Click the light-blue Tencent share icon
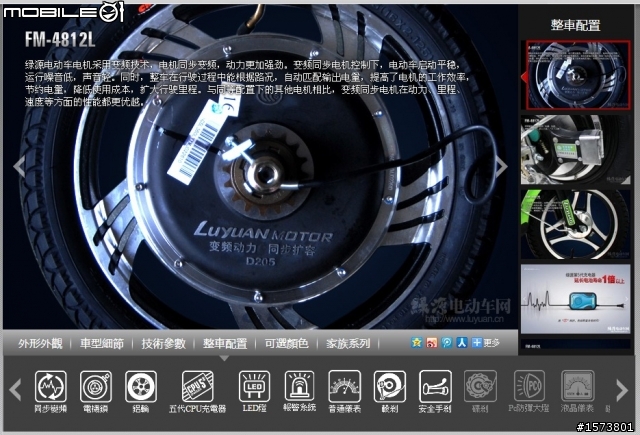This screenshot has height=435, width=640. tap(447, 343)
